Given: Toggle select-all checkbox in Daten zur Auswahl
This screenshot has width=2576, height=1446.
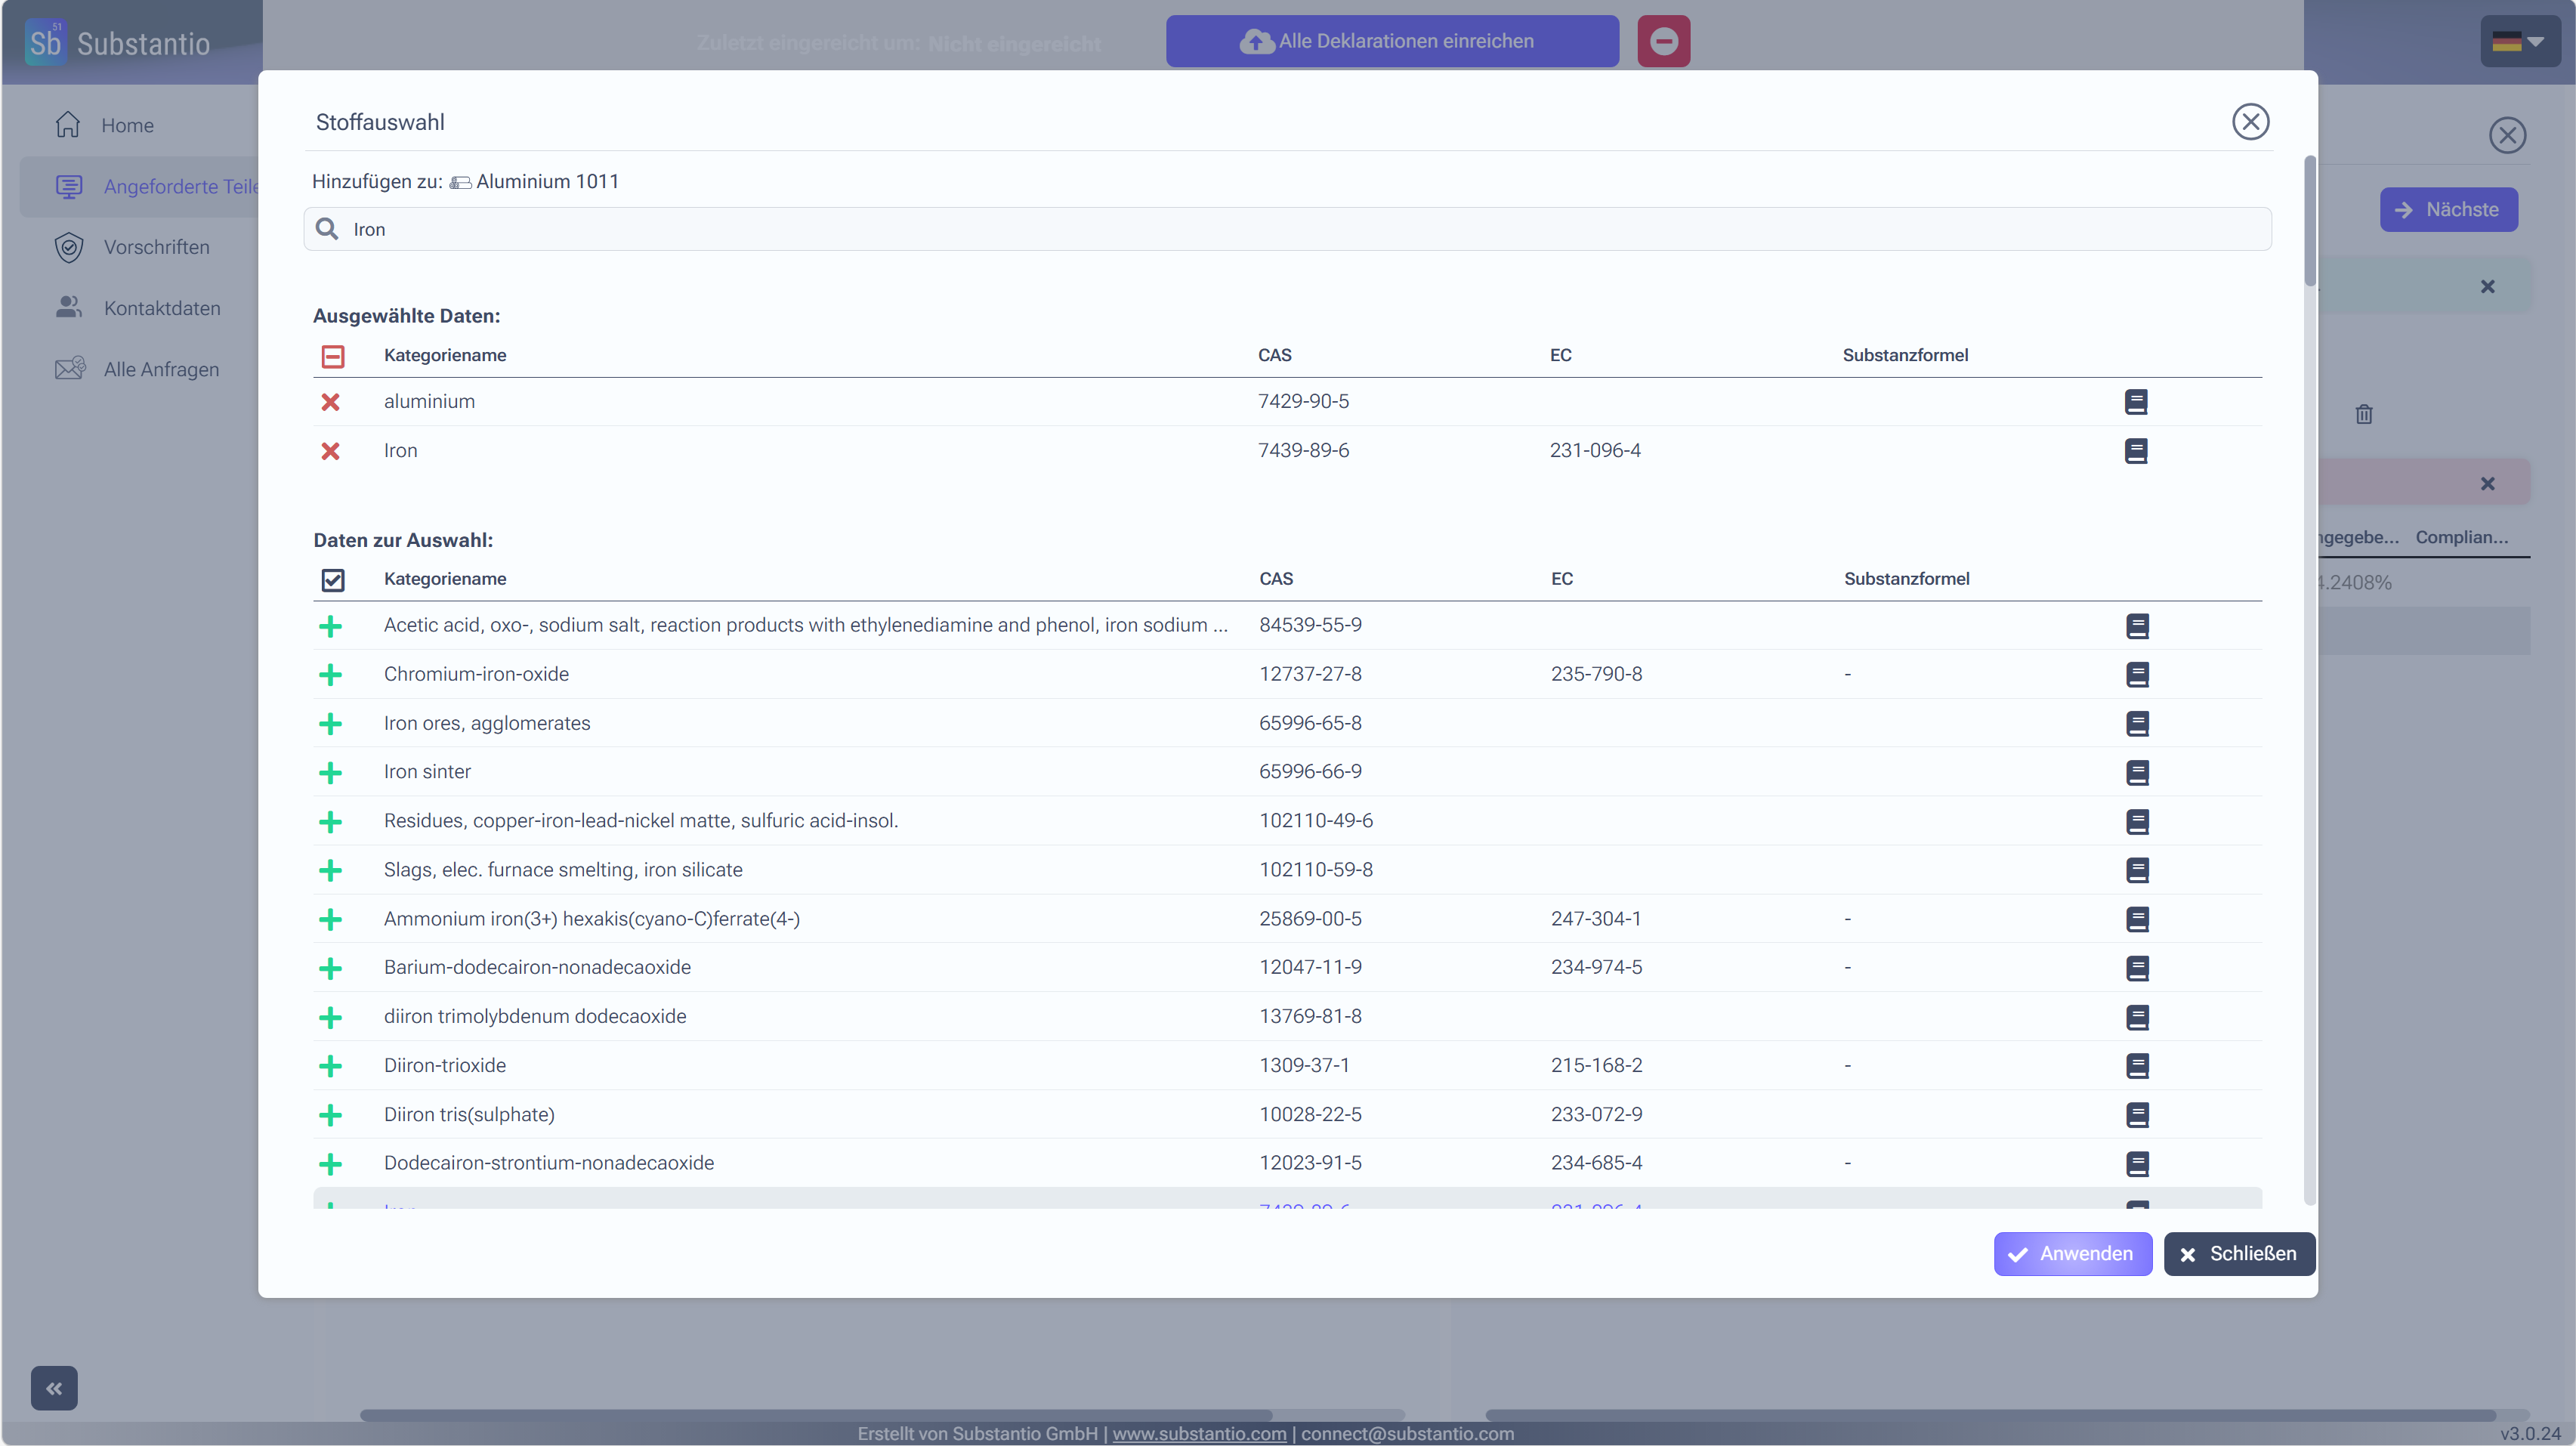Looking at the screenshot, I should click(x=333, y=580).
